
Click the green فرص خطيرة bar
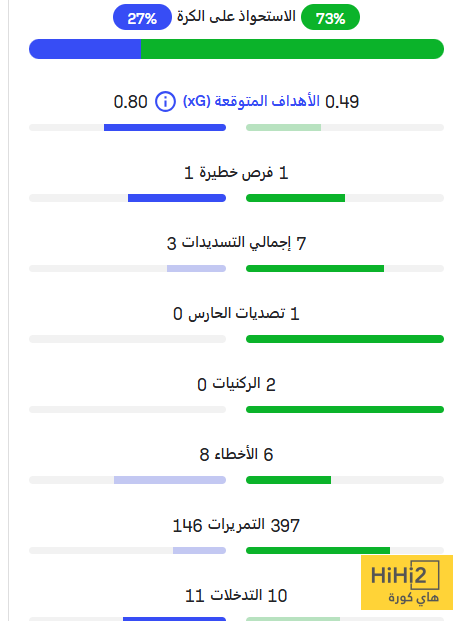pos(295,198)
